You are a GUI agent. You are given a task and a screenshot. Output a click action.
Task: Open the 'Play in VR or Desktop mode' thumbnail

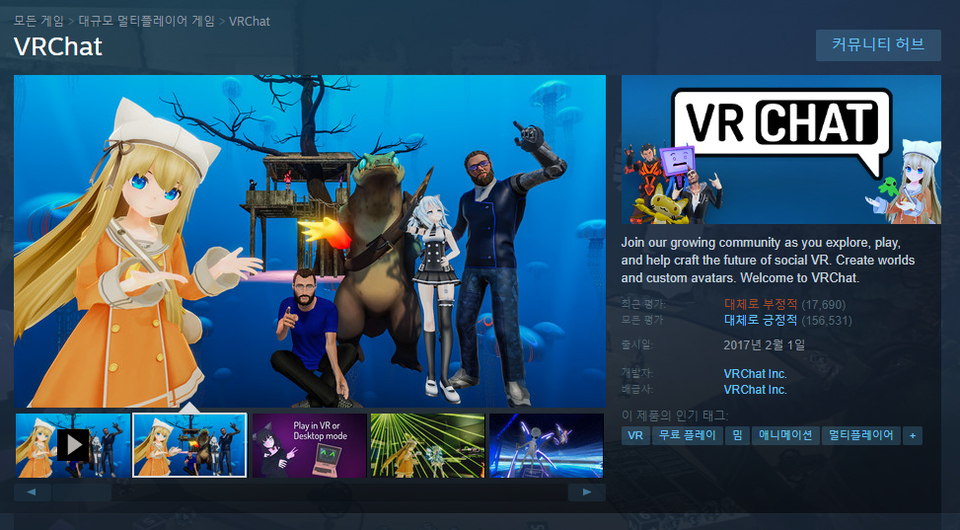308,445
